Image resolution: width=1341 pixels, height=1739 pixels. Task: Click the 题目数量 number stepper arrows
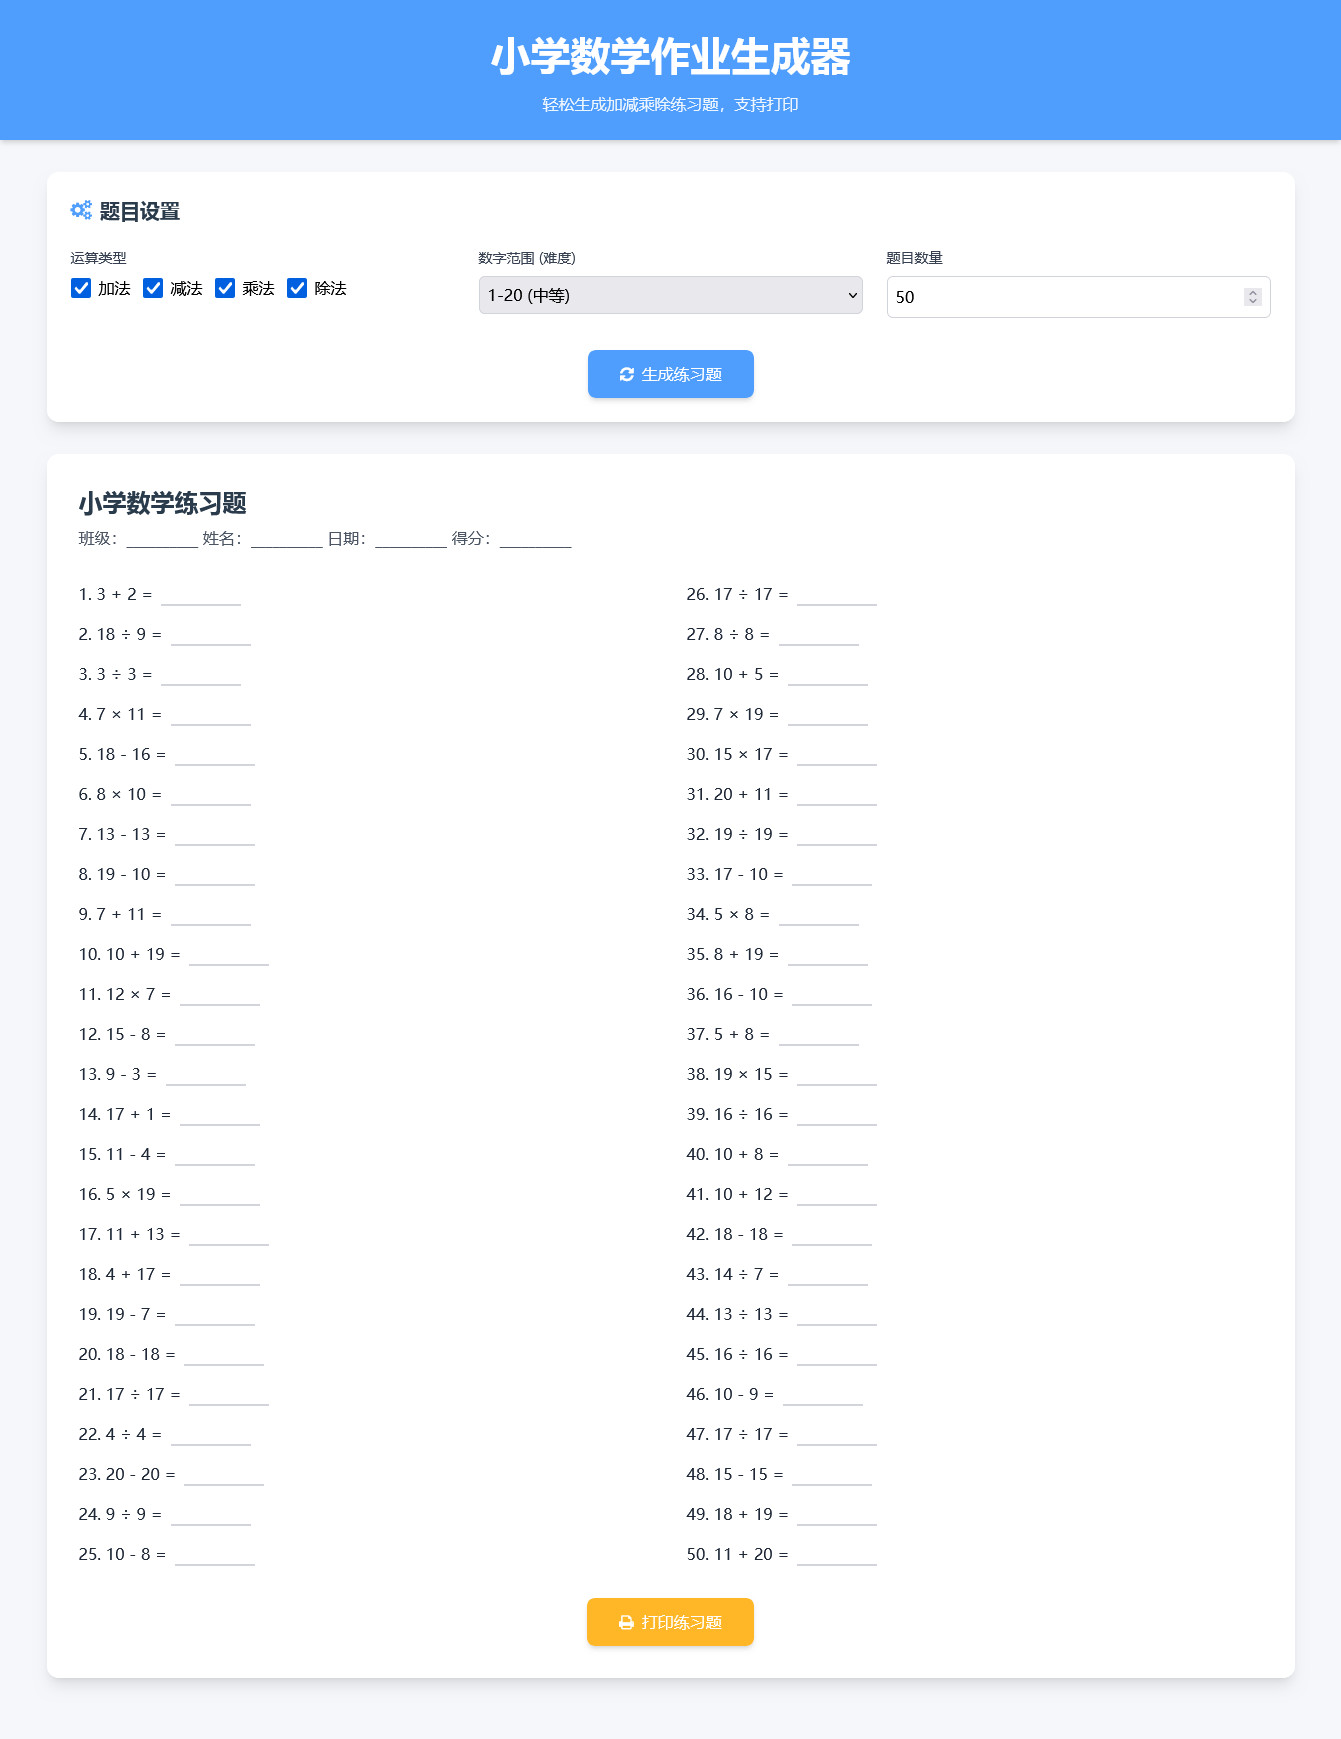[x=1252, y=297]
